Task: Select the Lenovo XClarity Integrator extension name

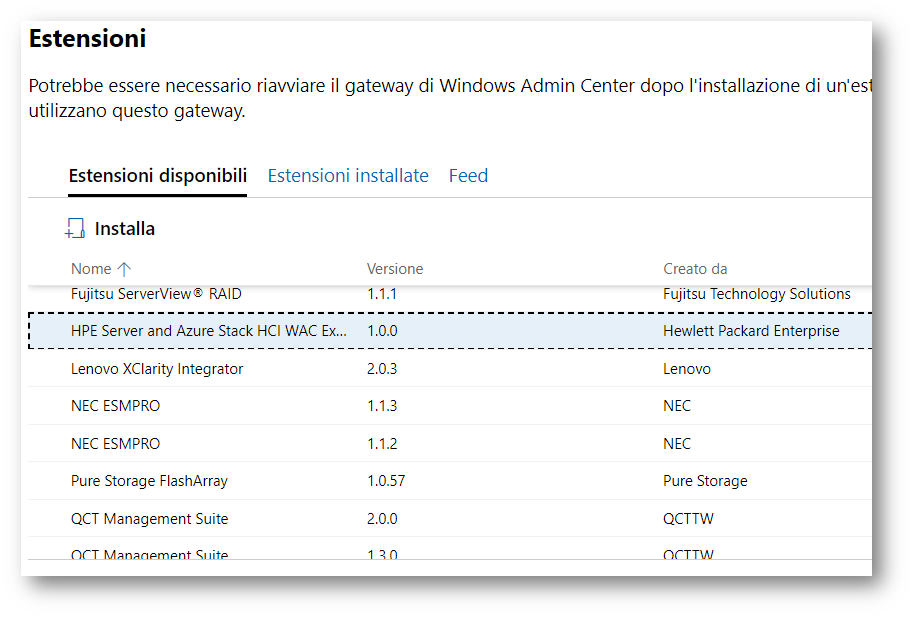Action: (x=157, y=368)
